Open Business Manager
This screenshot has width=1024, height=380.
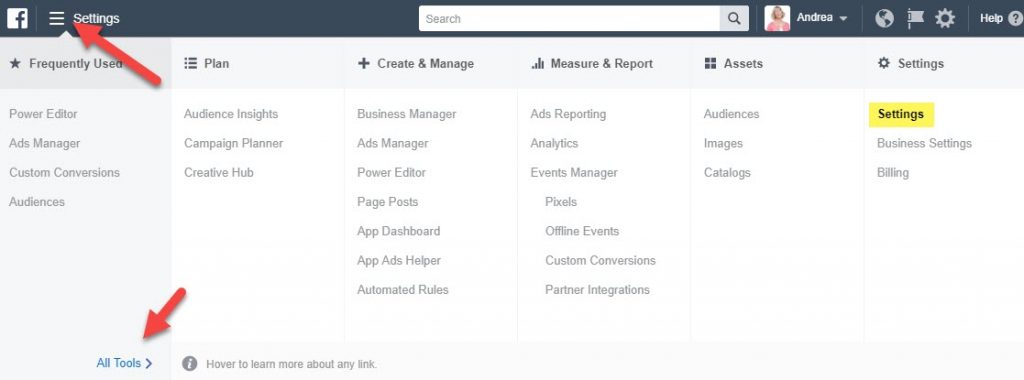(x=407, y=114)
